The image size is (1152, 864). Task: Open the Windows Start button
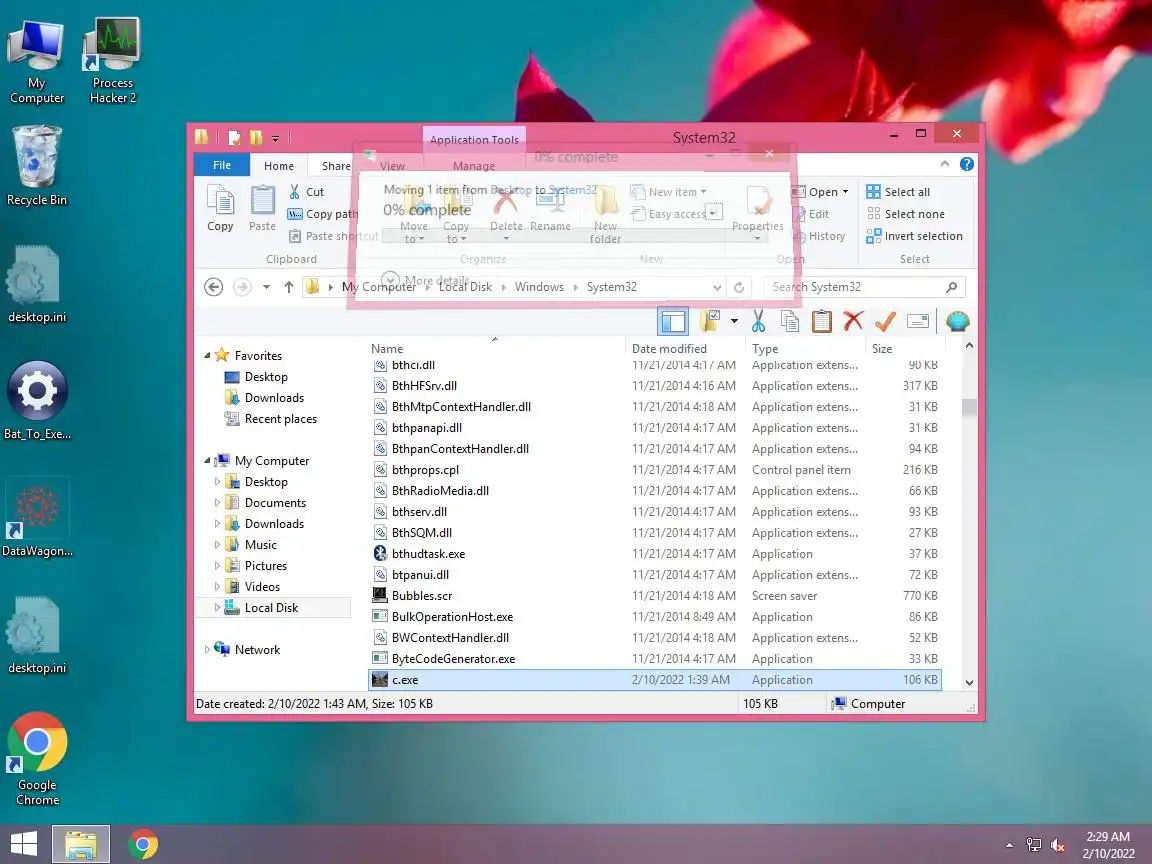click(x=24, y=844)
